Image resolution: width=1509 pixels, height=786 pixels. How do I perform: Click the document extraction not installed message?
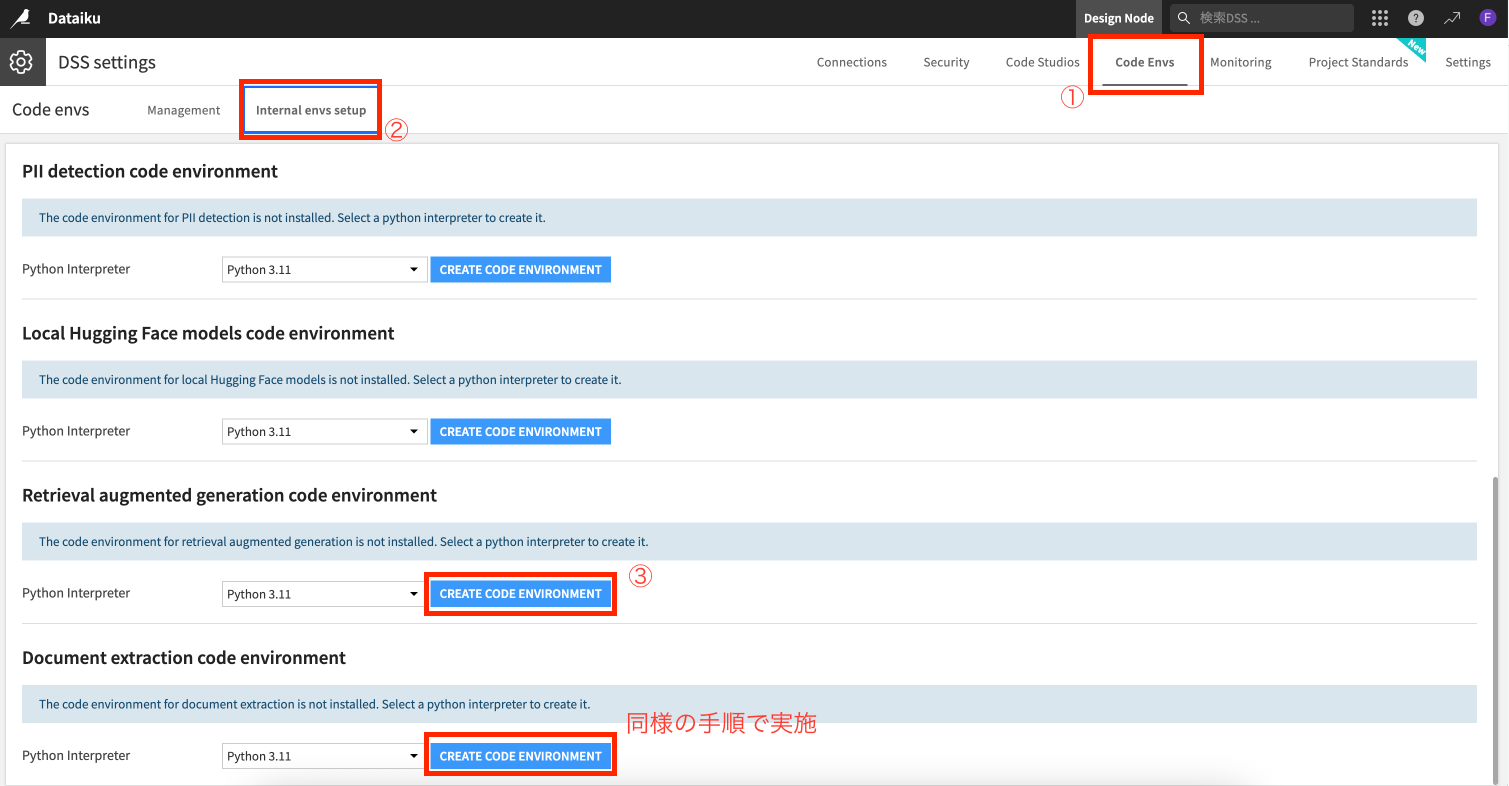pyautogui.click(x=314, y=704)
